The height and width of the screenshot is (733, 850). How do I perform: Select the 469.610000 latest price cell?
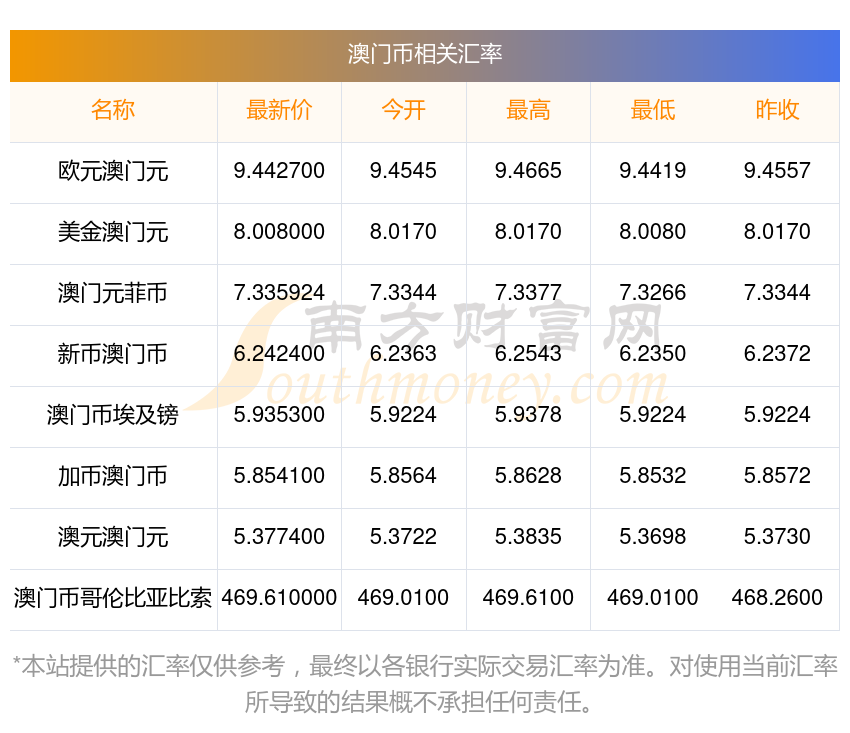279,598
